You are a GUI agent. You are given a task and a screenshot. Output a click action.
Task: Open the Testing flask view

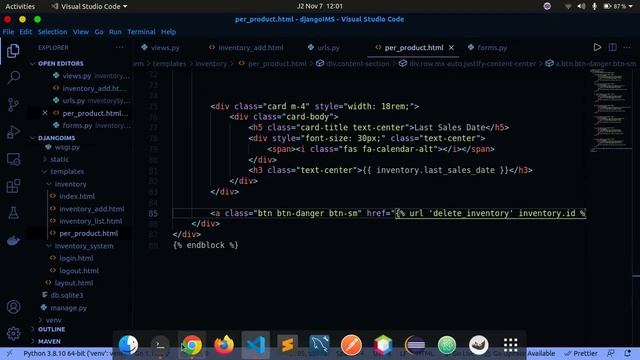[x=13, y=213]
